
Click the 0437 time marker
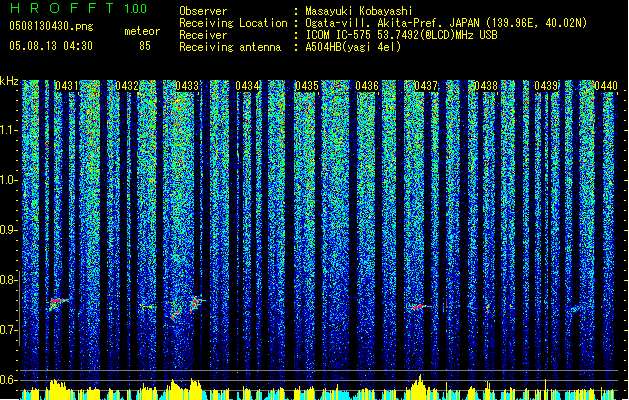426,86
